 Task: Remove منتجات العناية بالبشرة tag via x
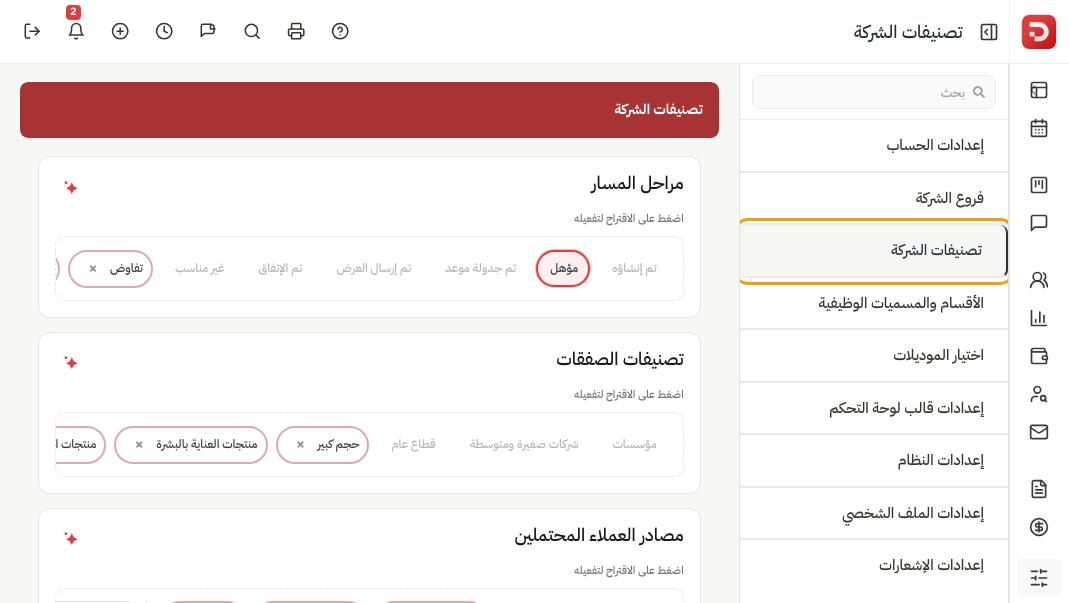(139, 445)
